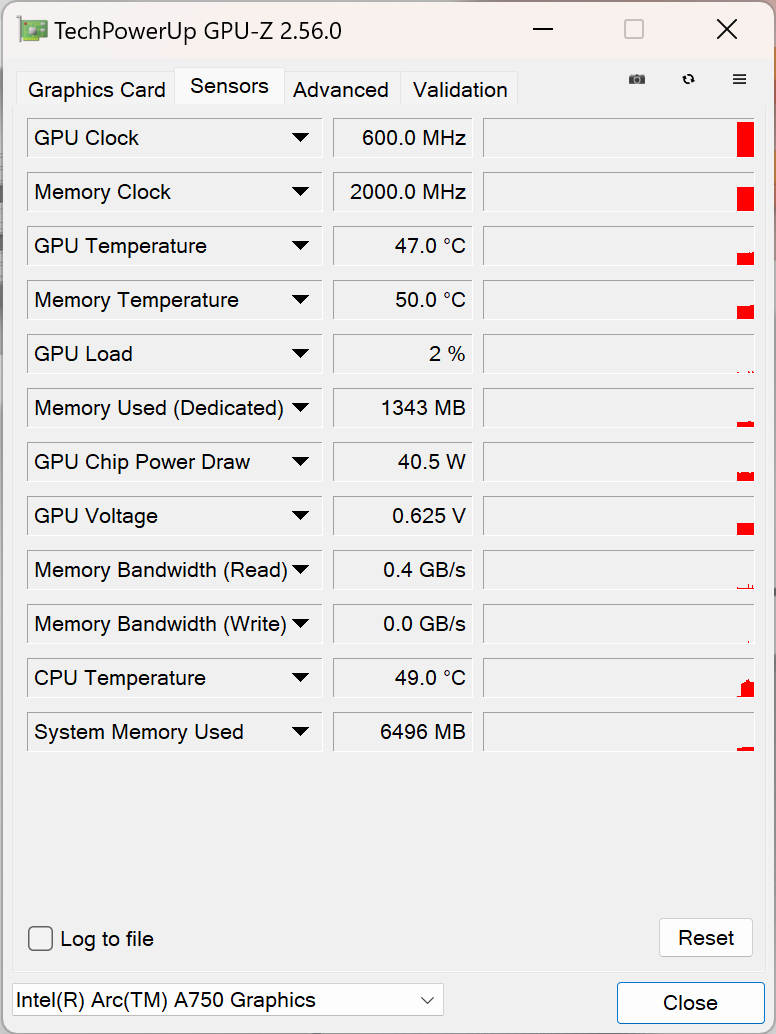Click the GPU Clock history graph
Viewport: 776px width, 1034px height.
tap(618, 138)
